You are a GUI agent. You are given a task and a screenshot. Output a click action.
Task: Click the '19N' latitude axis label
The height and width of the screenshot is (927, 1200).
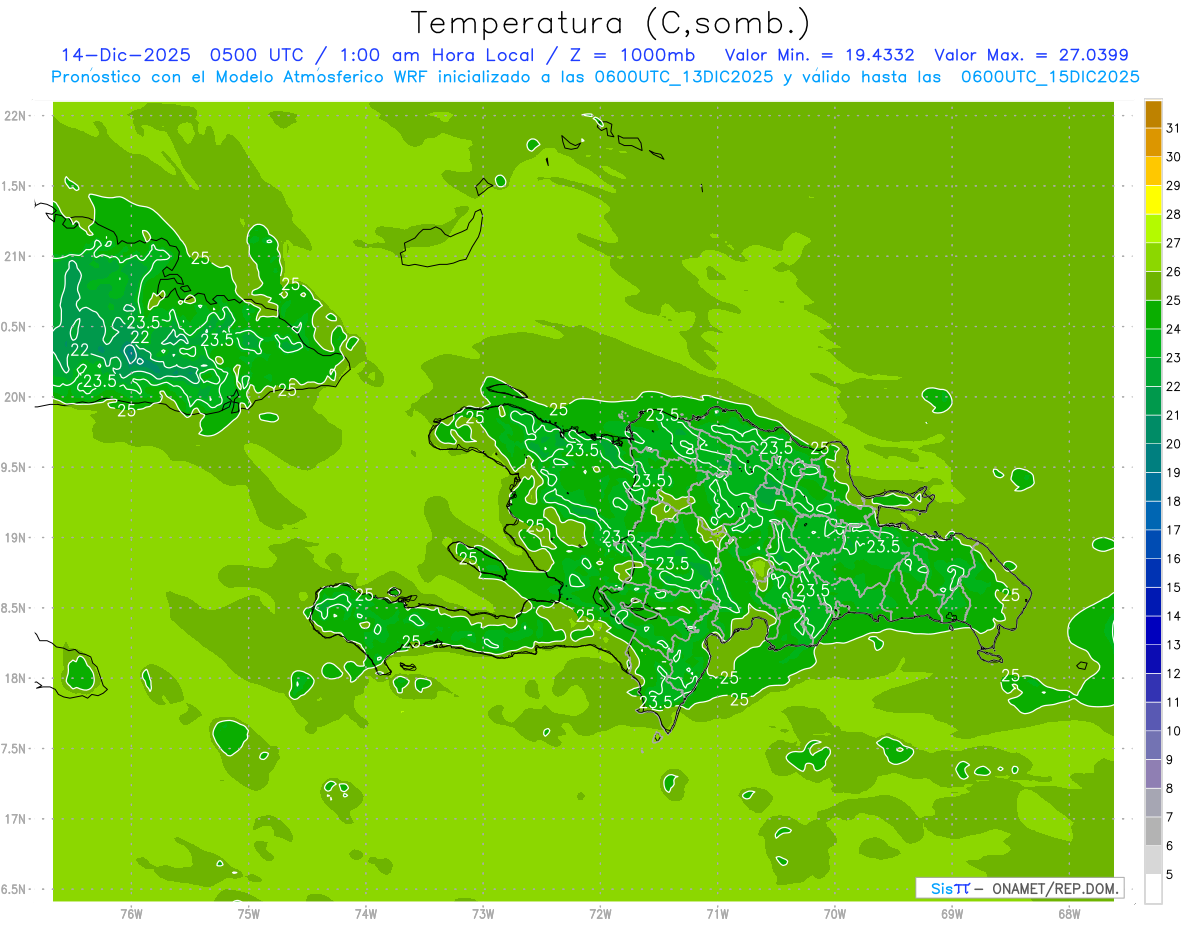click(15, 538)
